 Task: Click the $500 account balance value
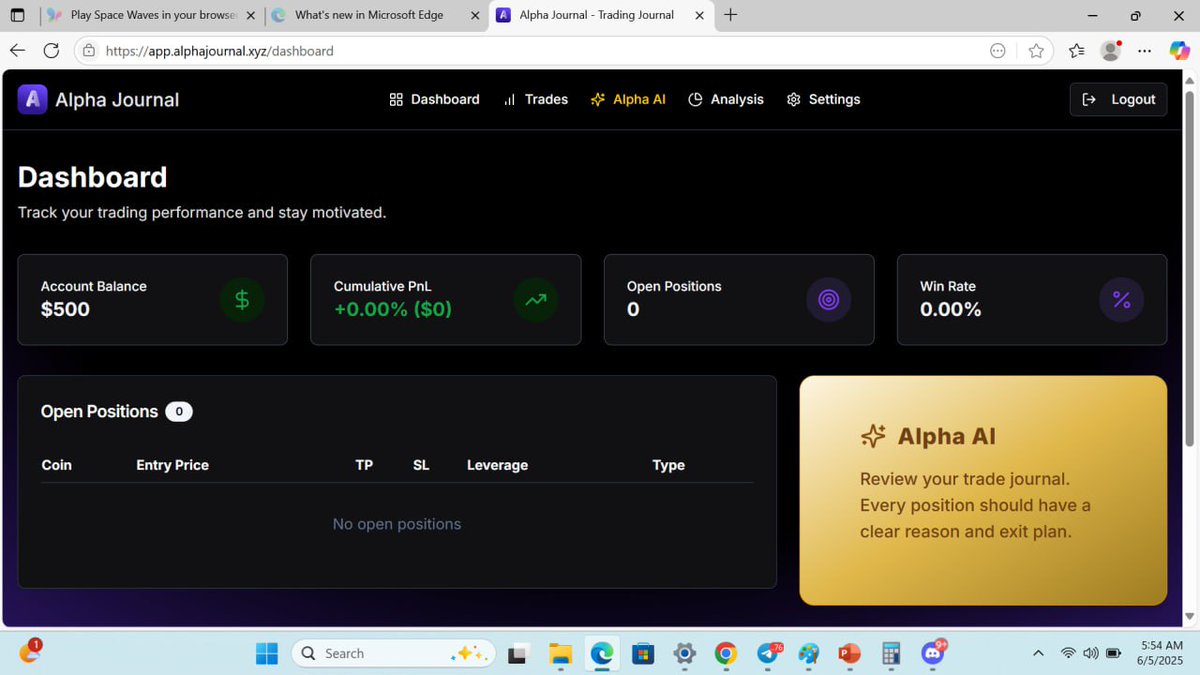click(x=65, y=310)
